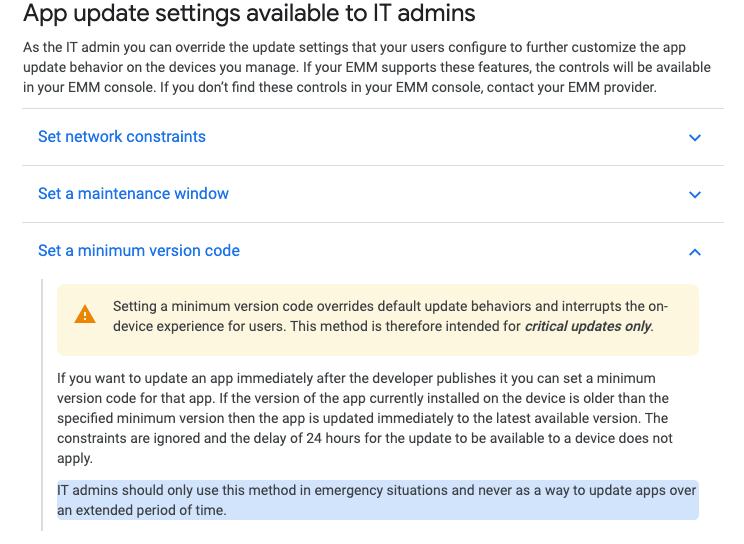Expand the Set network constraints chevron

695,137
